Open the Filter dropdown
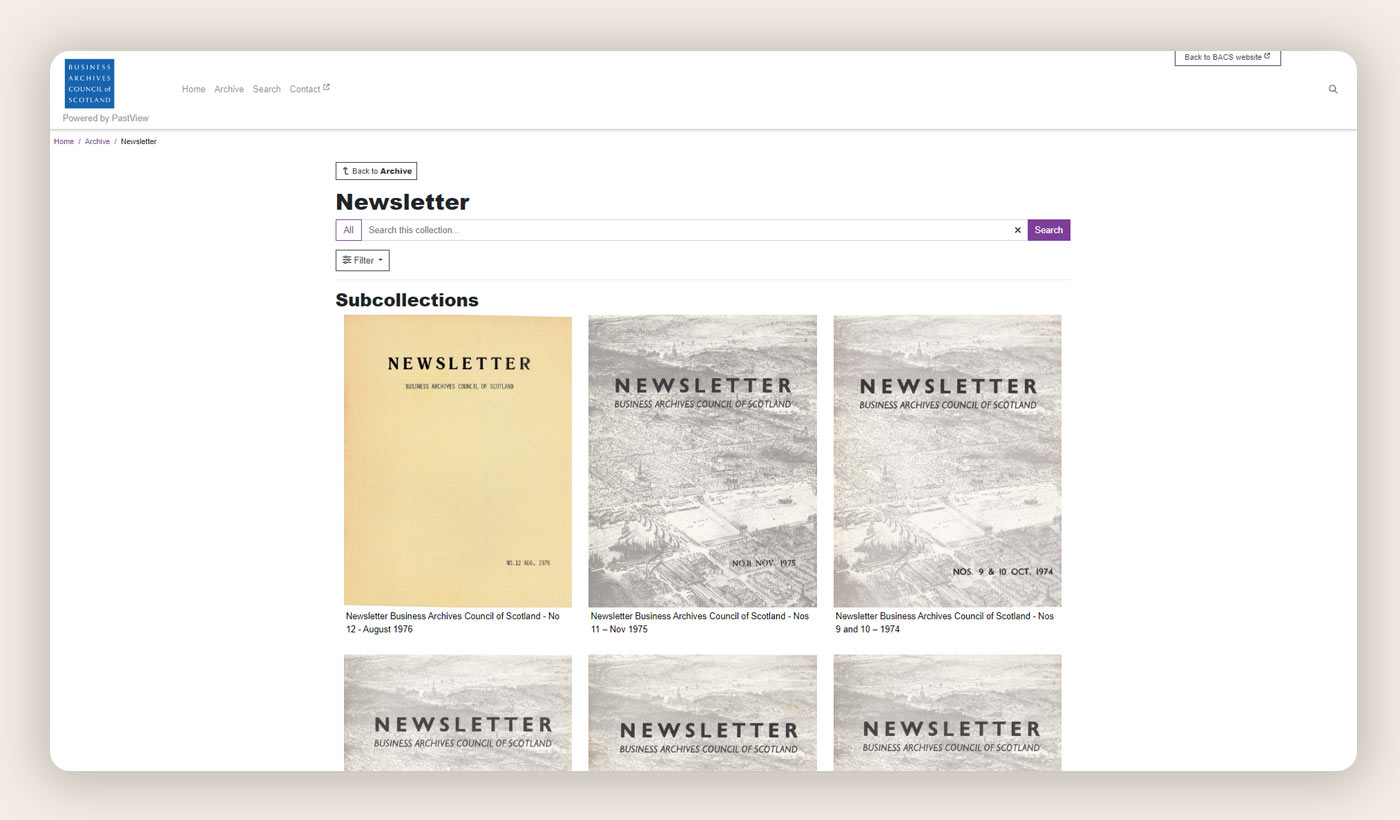The image size is (1400, 820). coord(362,260)
